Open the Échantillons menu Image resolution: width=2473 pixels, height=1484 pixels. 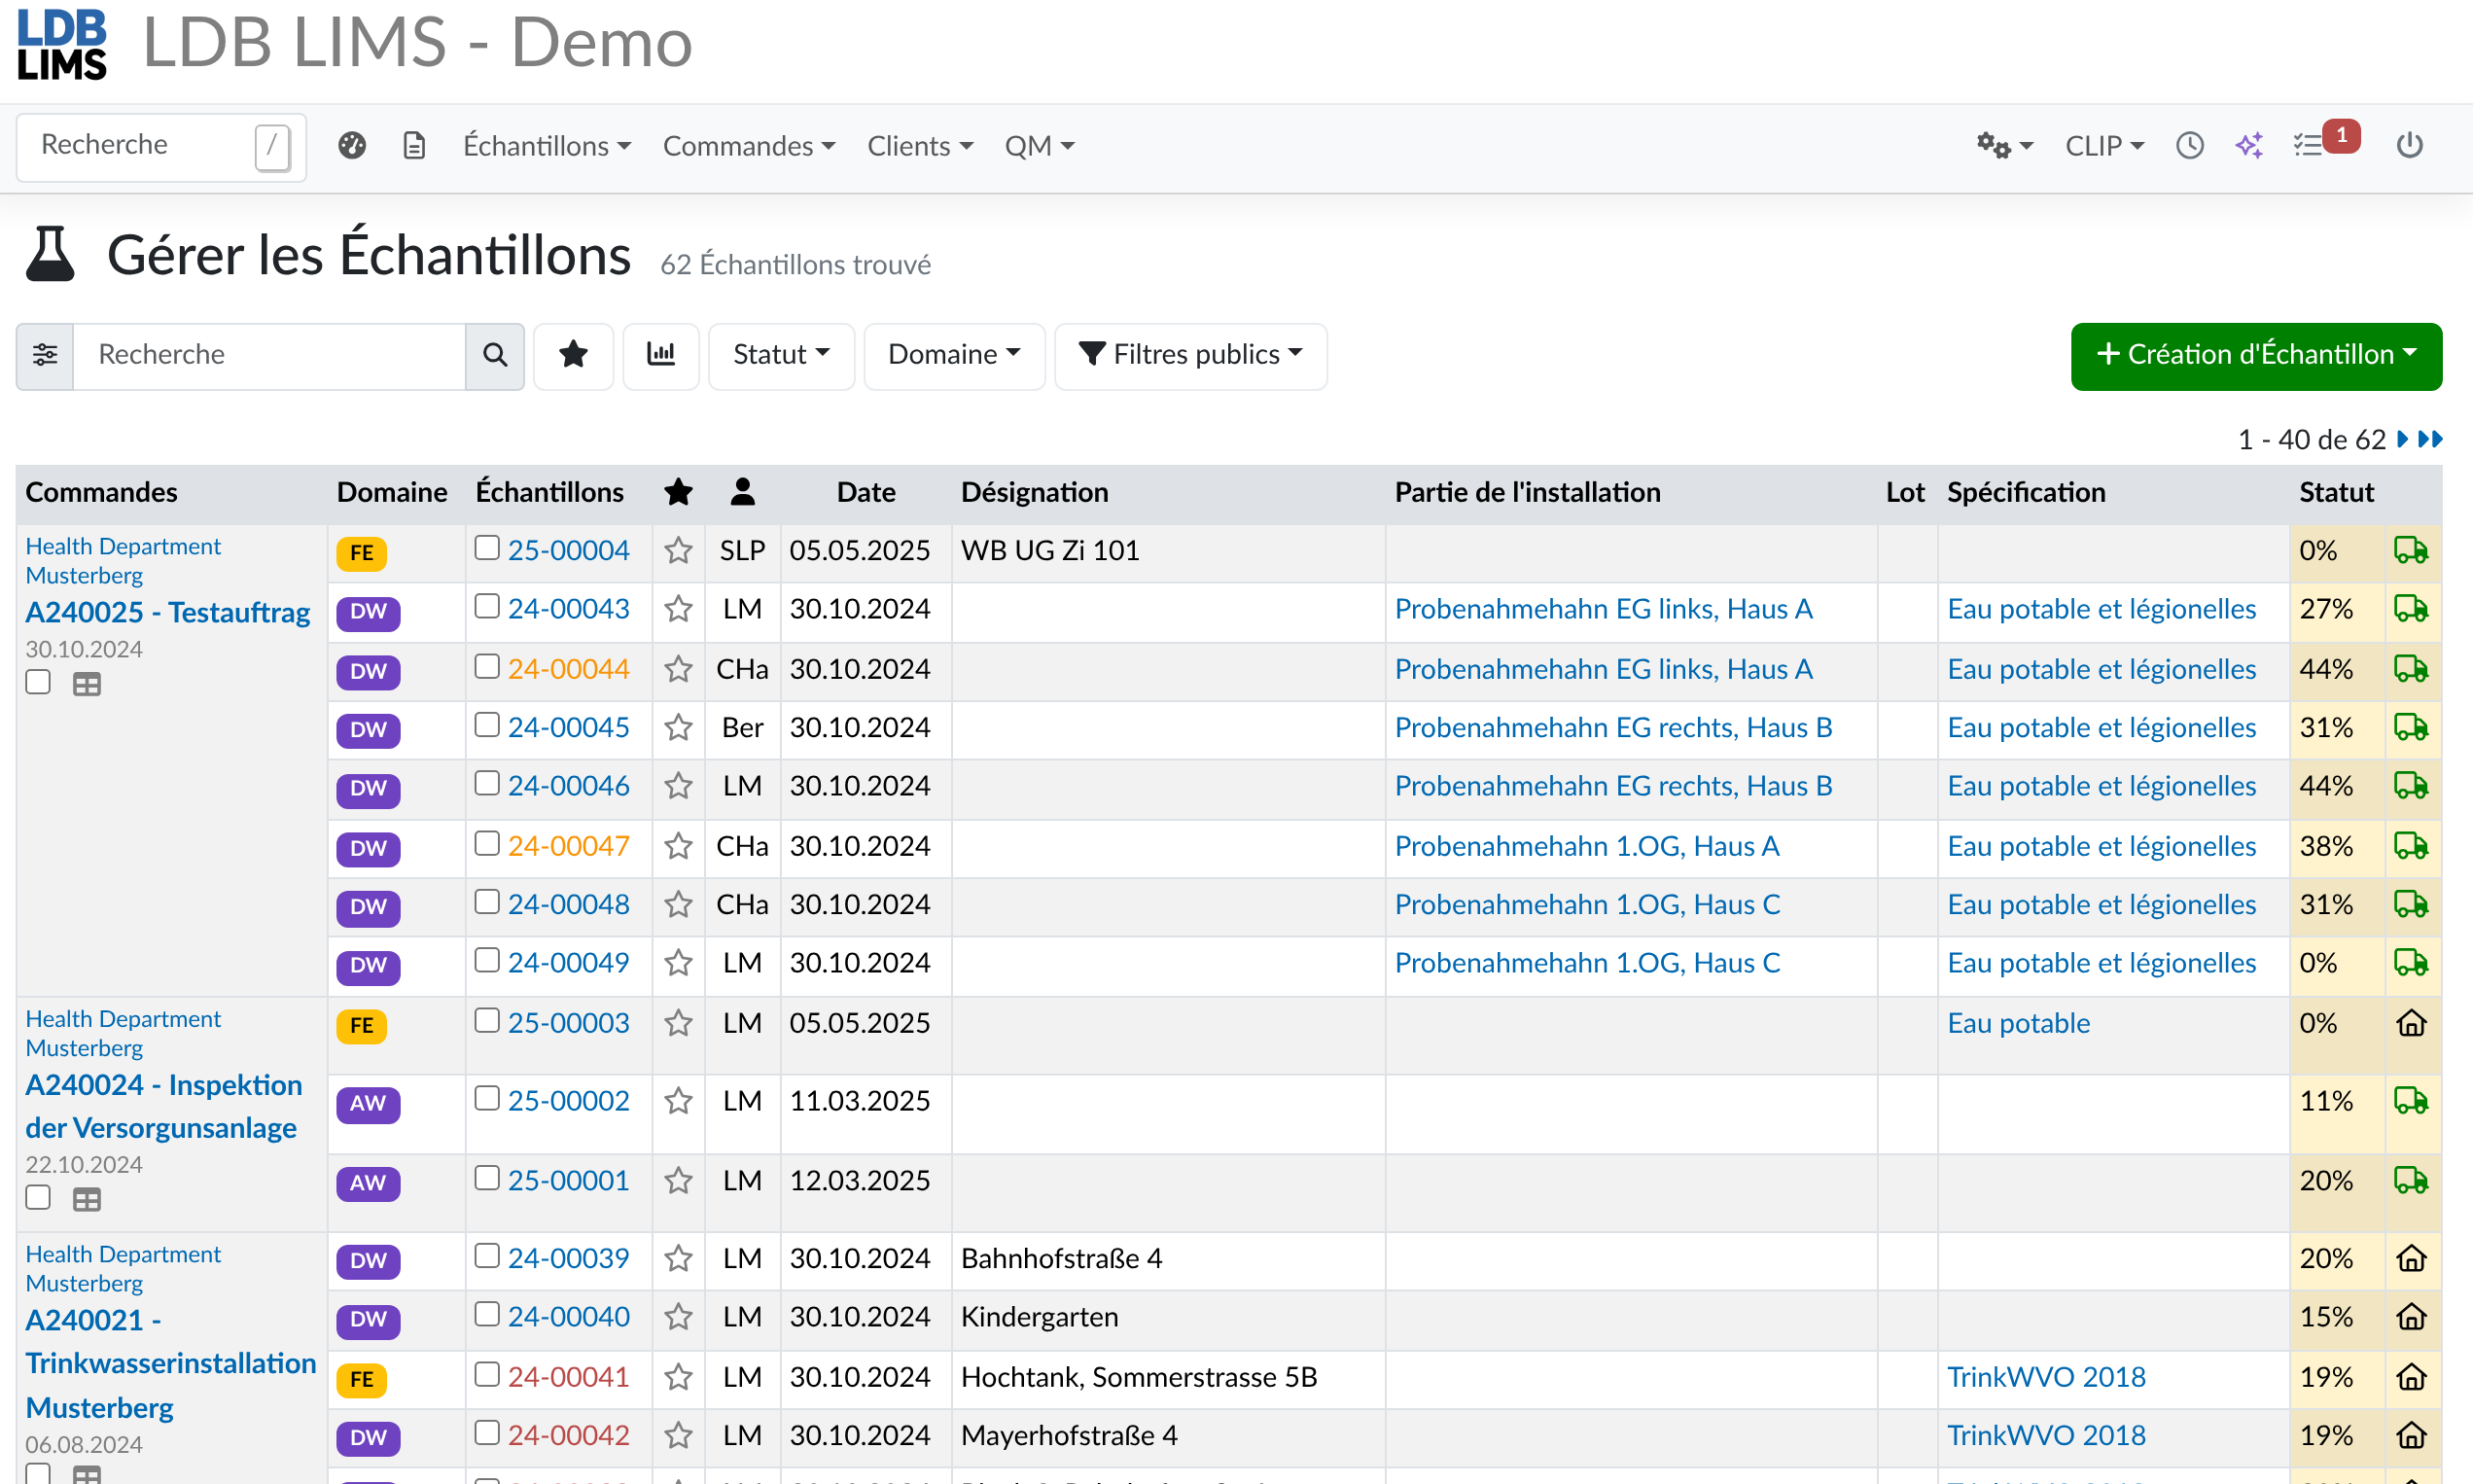547,146
